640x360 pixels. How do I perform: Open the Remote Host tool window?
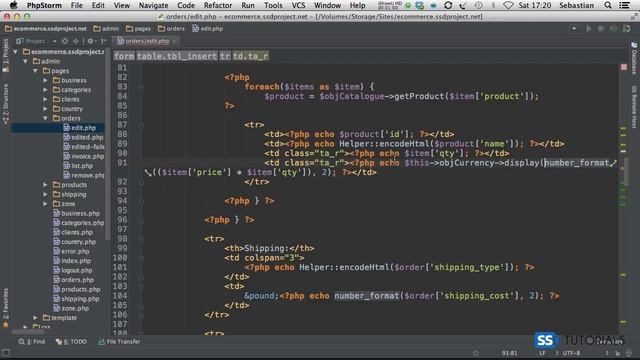(x=634, y=107)
